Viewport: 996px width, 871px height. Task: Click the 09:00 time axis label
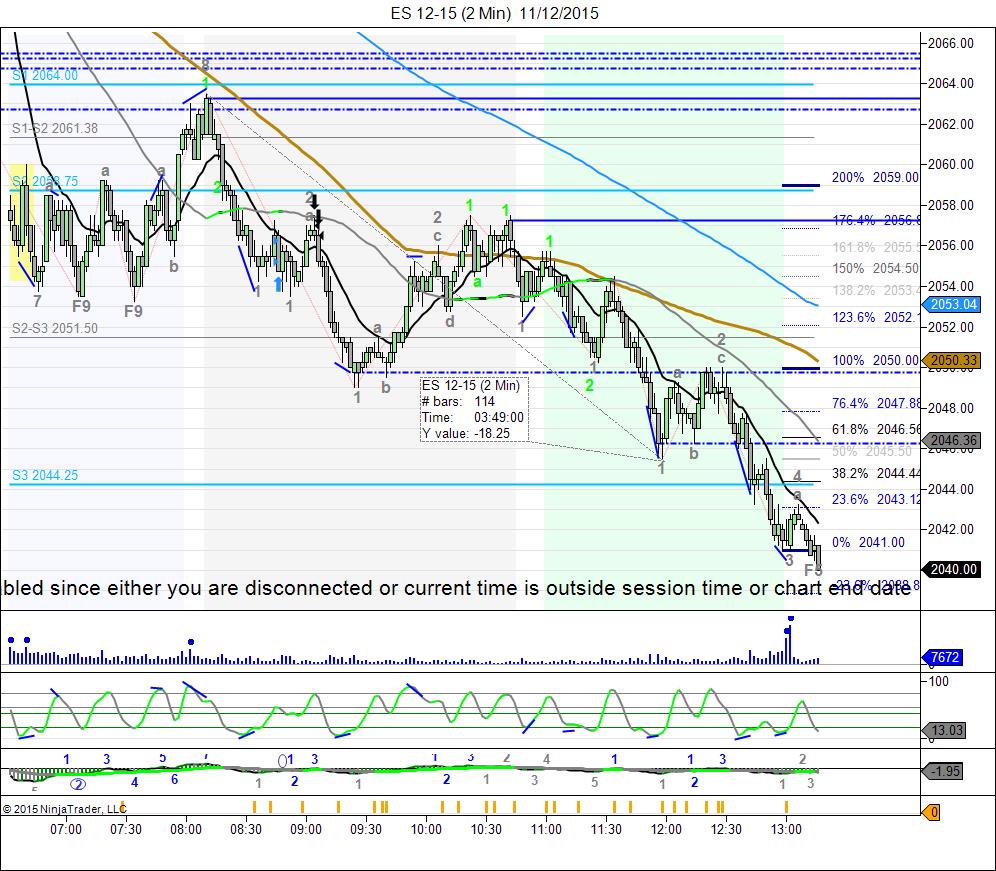pos(306,829)
